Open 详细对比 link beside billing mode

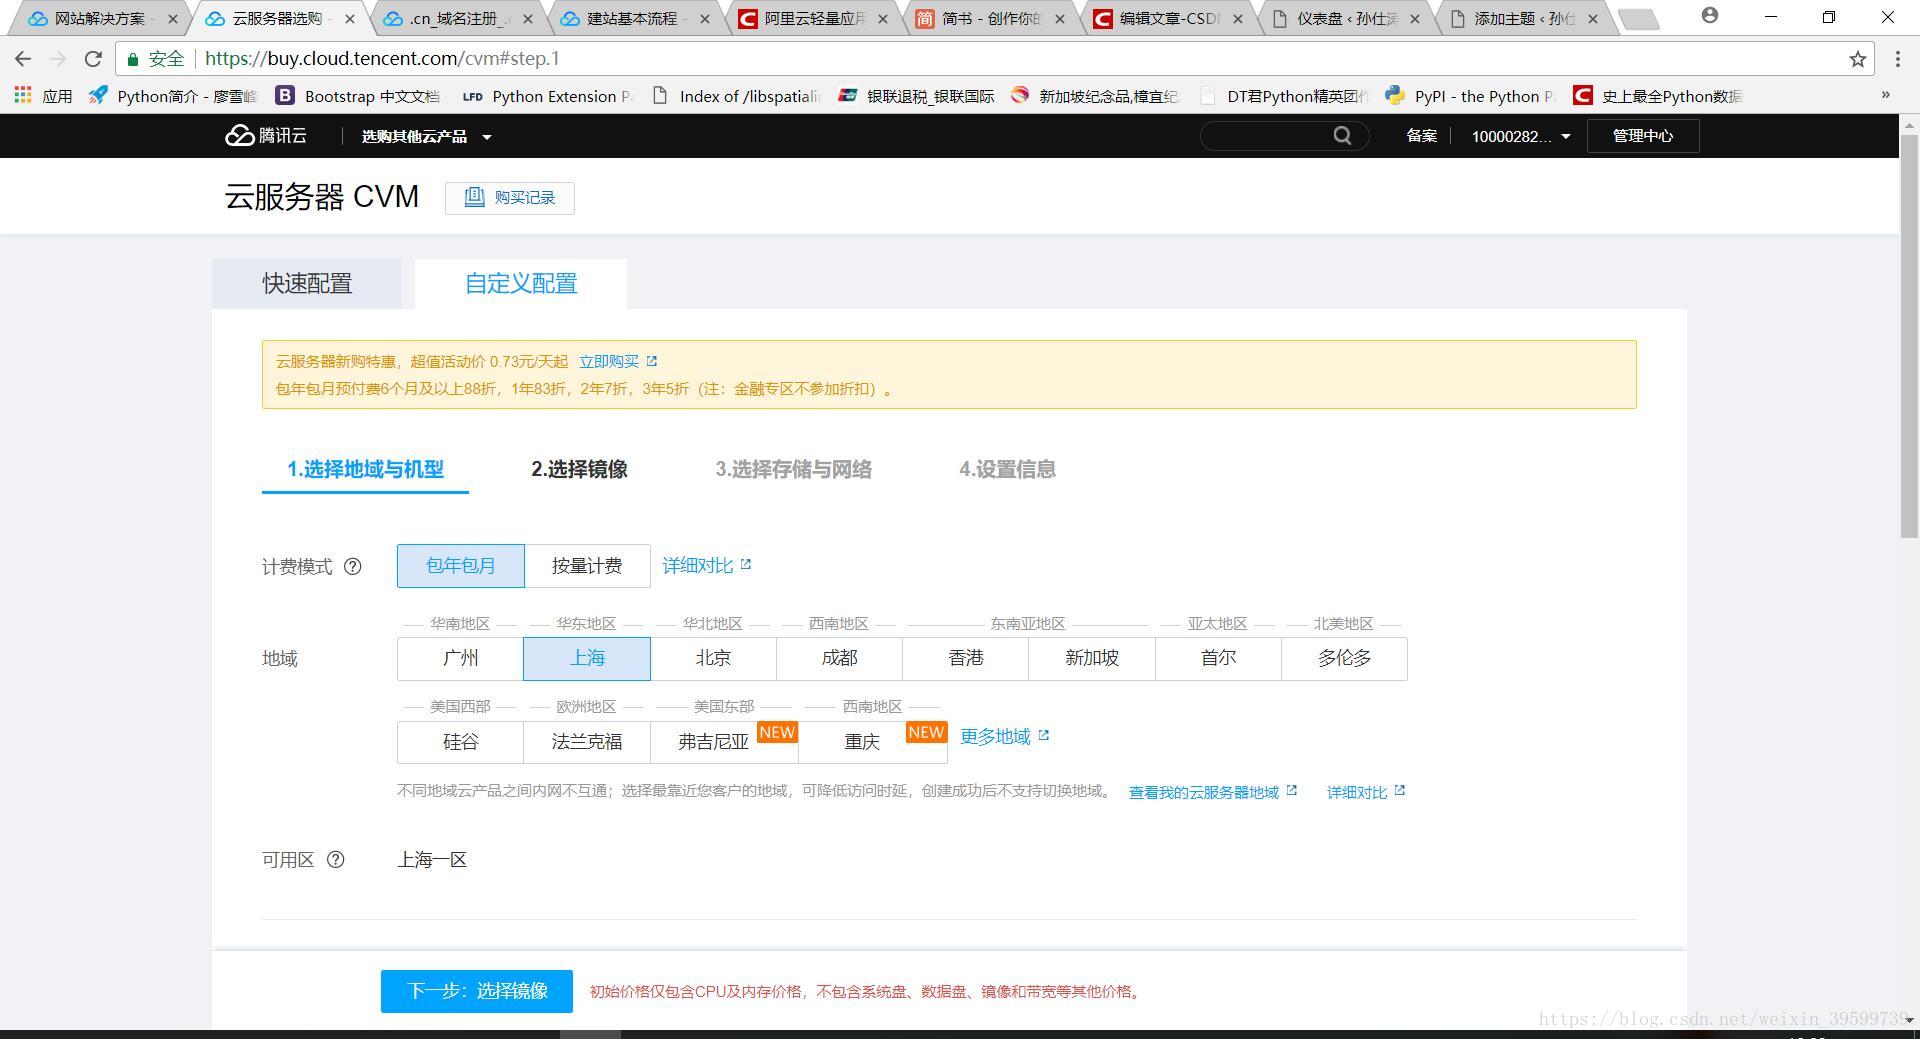tap(706, 566)
